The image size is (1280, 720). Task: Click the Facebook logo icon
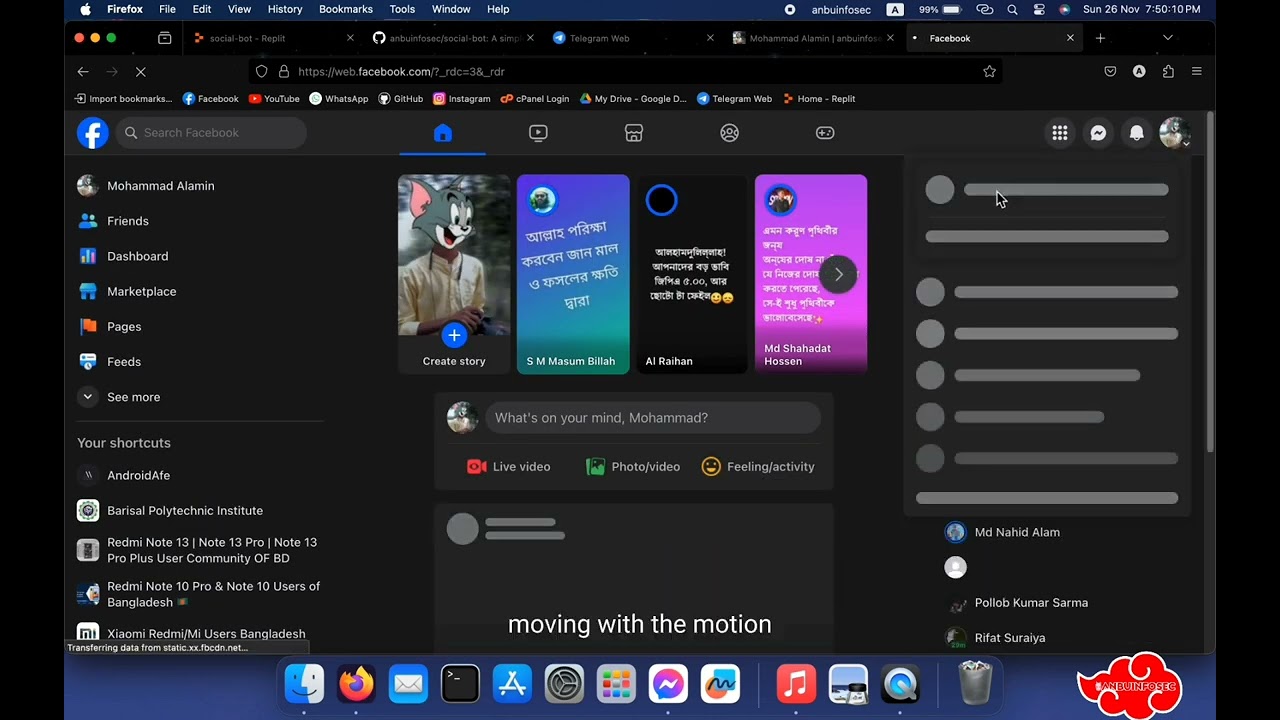click(x=93, y=133)
